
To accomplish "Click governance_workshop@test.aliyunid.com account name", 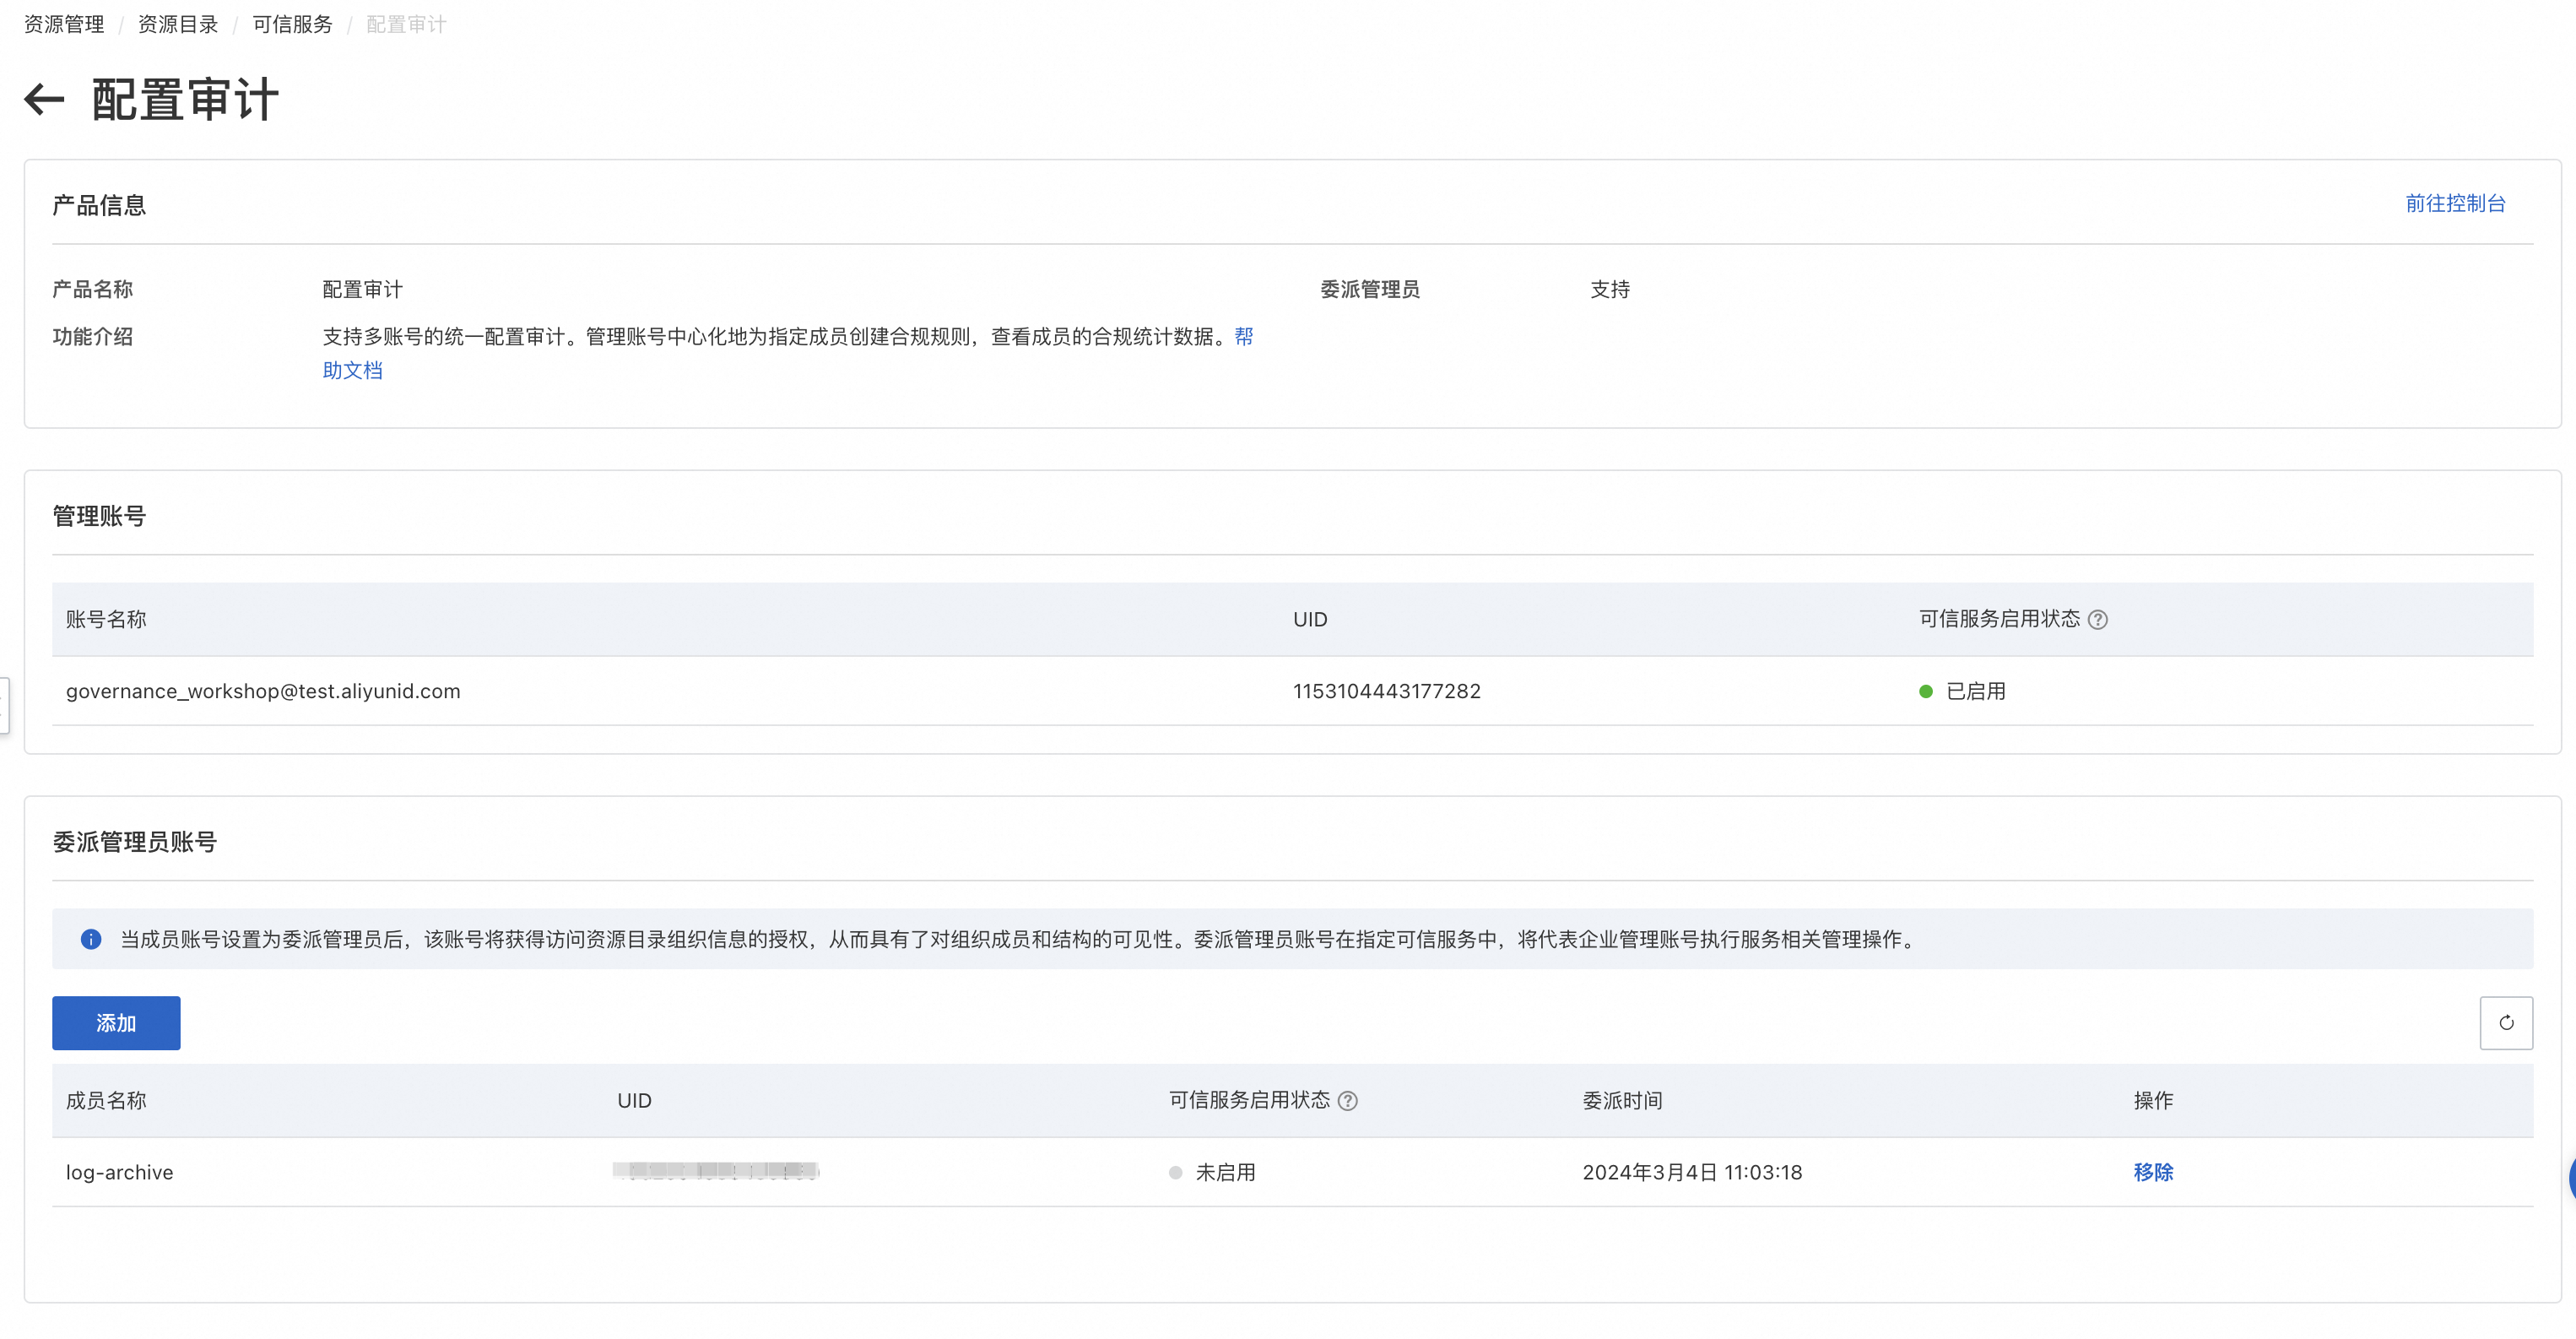I will click(263, 691).
